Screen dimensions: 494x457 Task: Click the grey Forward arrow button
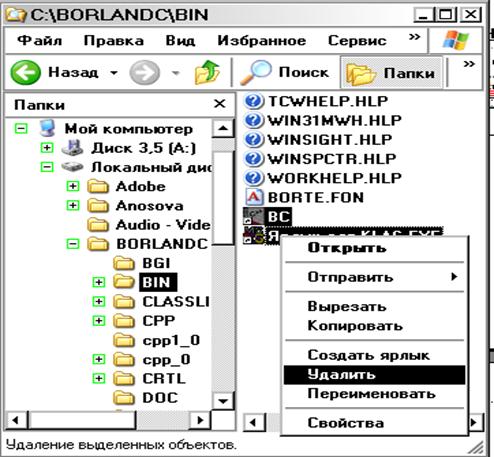point(144,72)
